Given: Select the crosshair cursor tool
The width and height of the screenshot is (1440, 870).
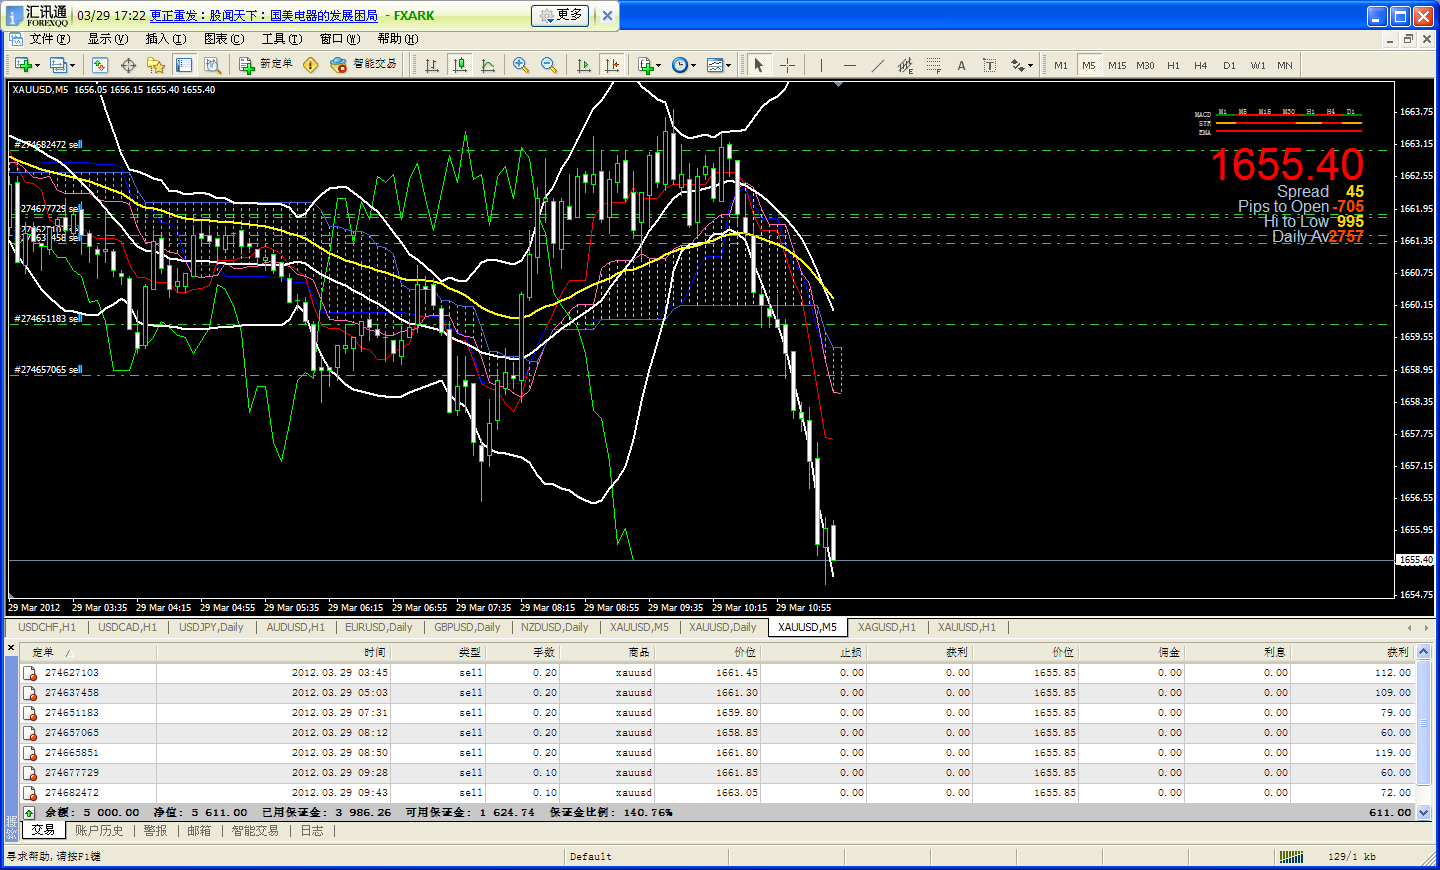Looking at the screenshot, I should [x=788, y=65].
